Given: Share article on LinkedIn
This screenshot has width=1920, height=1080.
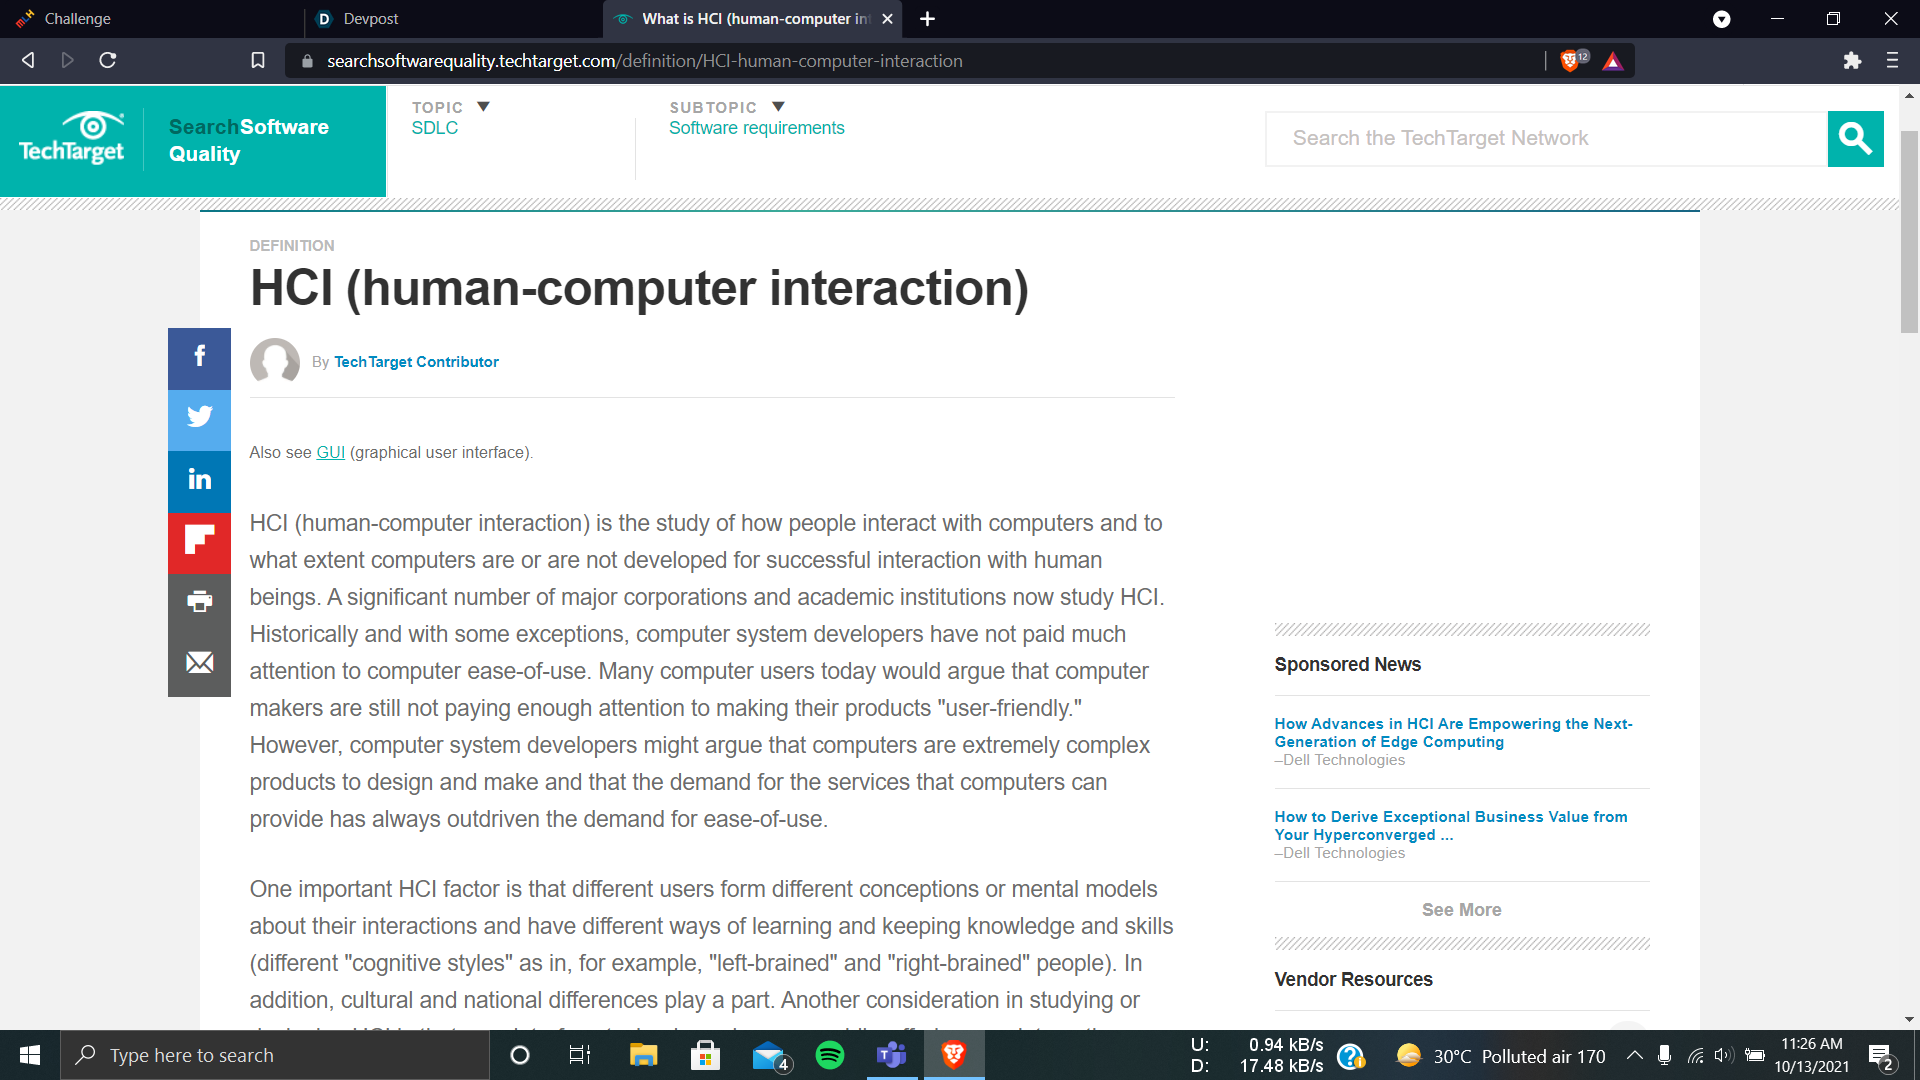Looking at the screenshot, I should 199,480.
